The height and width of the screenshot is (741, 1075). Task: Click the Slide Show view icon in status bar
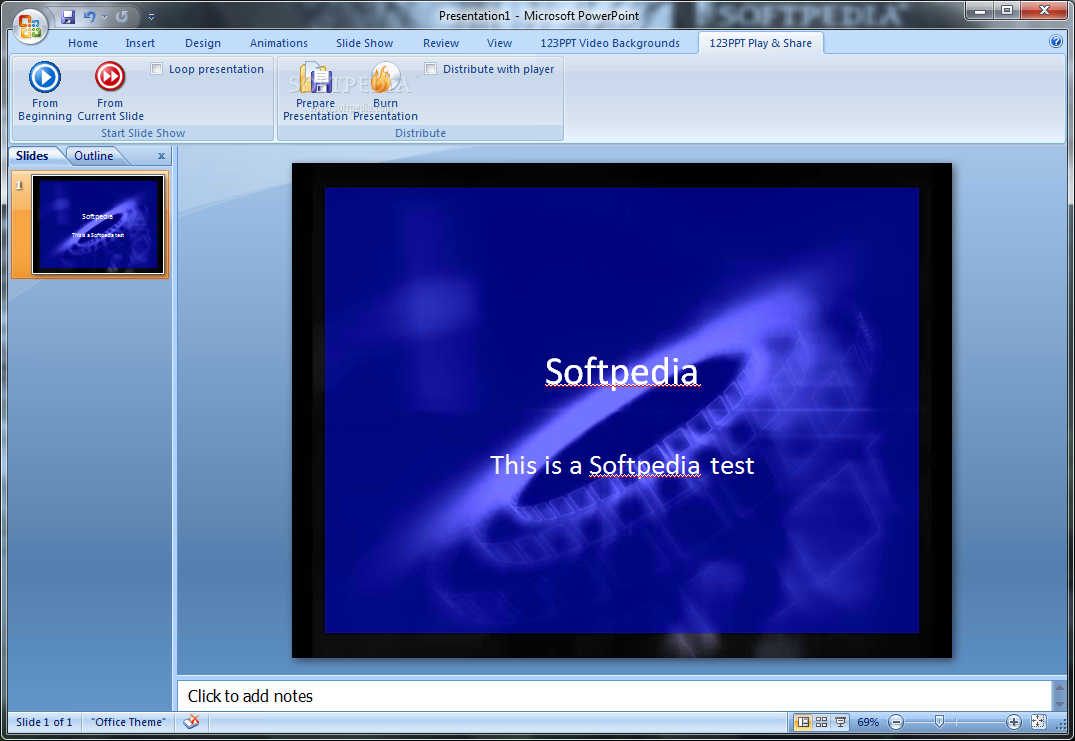[x=840, y=722]
